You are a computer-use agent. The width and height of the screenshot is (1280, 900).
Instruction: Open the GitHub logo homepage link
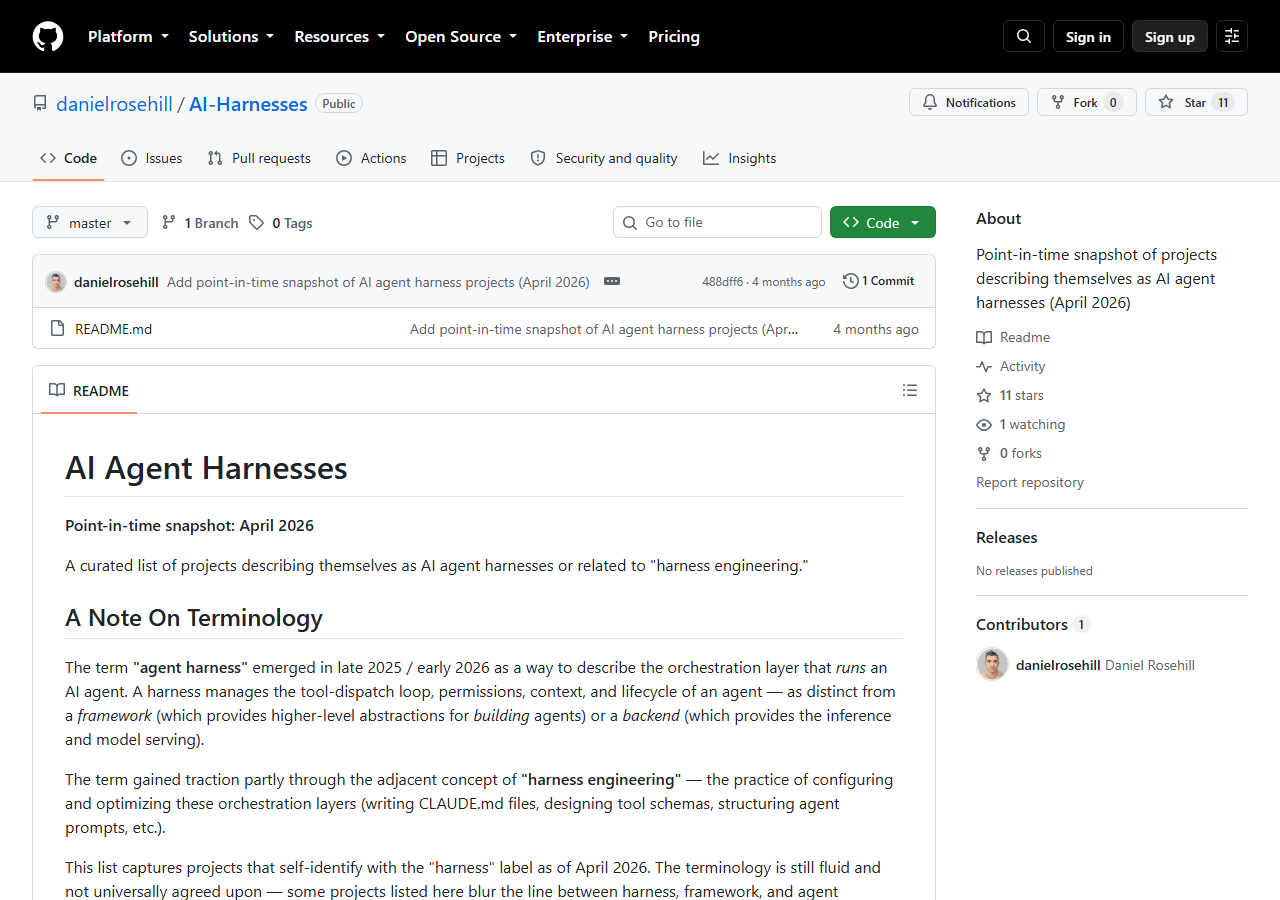pyautogui.click(x=48, y=36)
